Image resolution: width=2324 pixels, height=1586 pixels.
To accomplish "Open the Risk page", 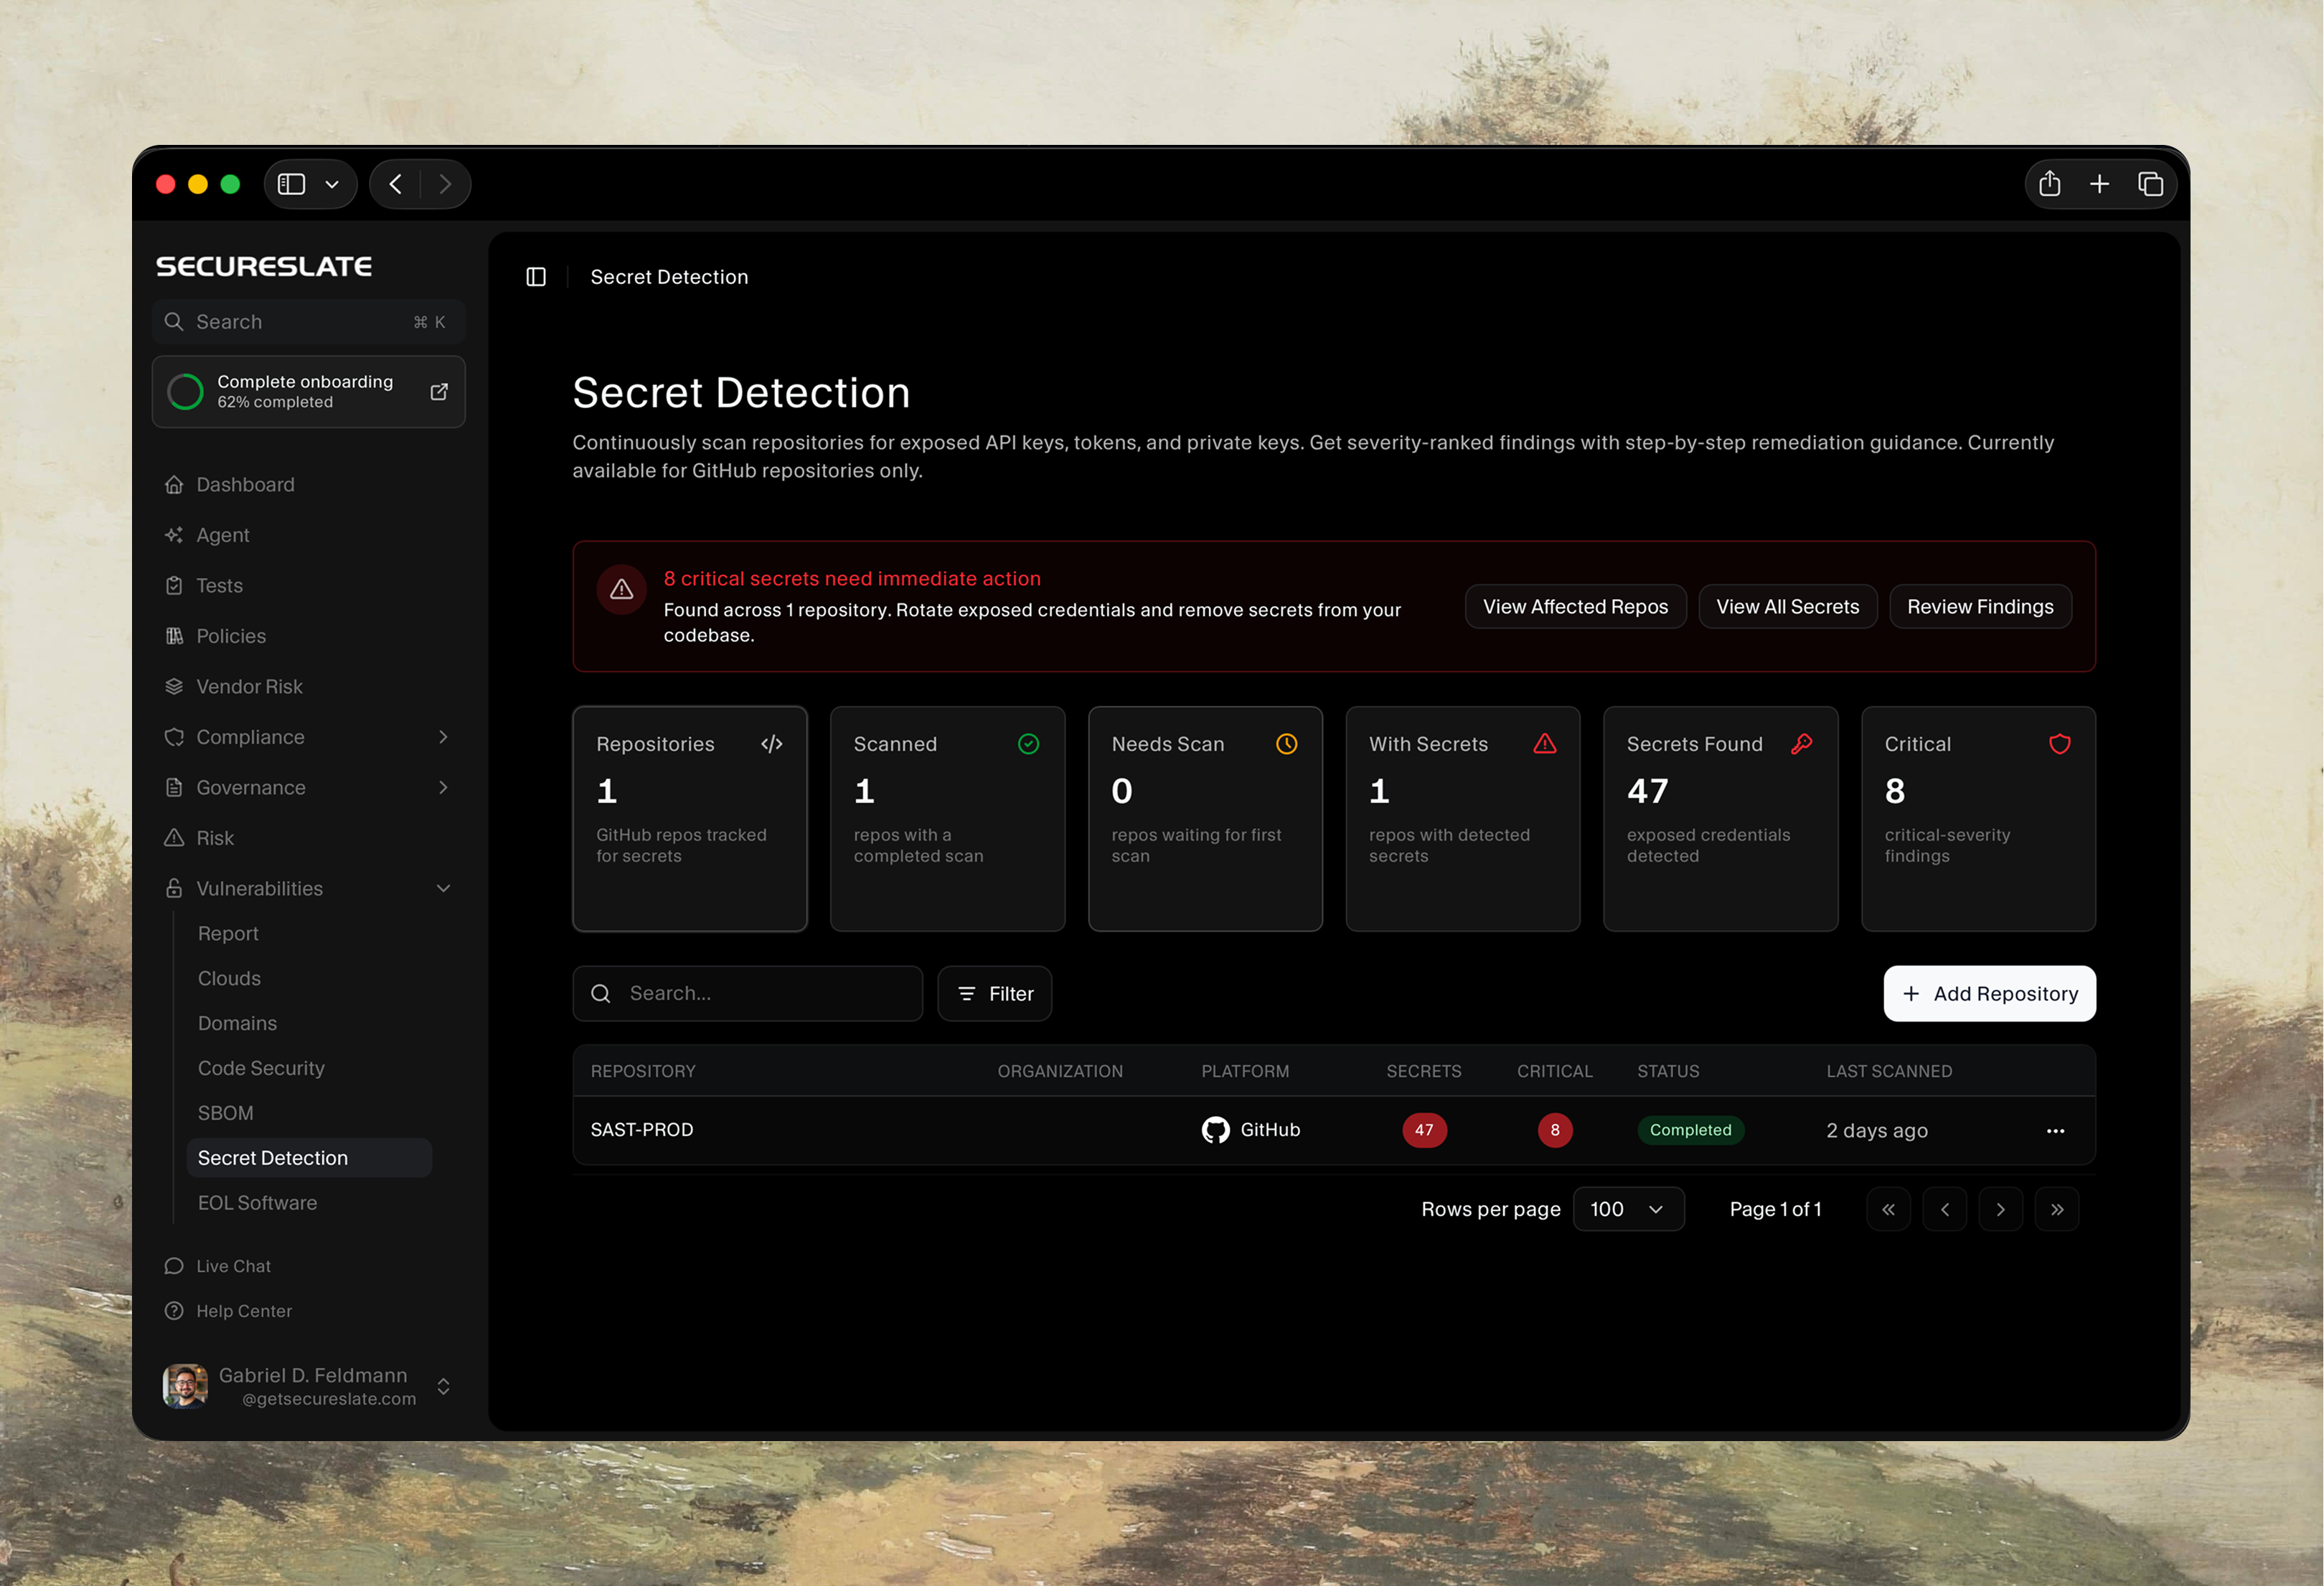I will [x=214, y=838].
